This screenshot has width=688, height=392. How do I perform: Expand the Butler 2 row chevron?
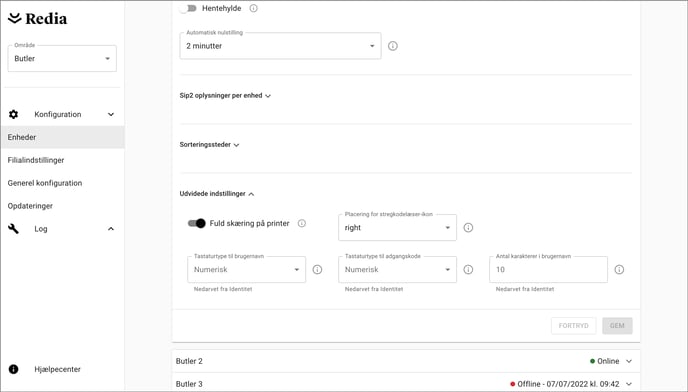click(629, 361)
